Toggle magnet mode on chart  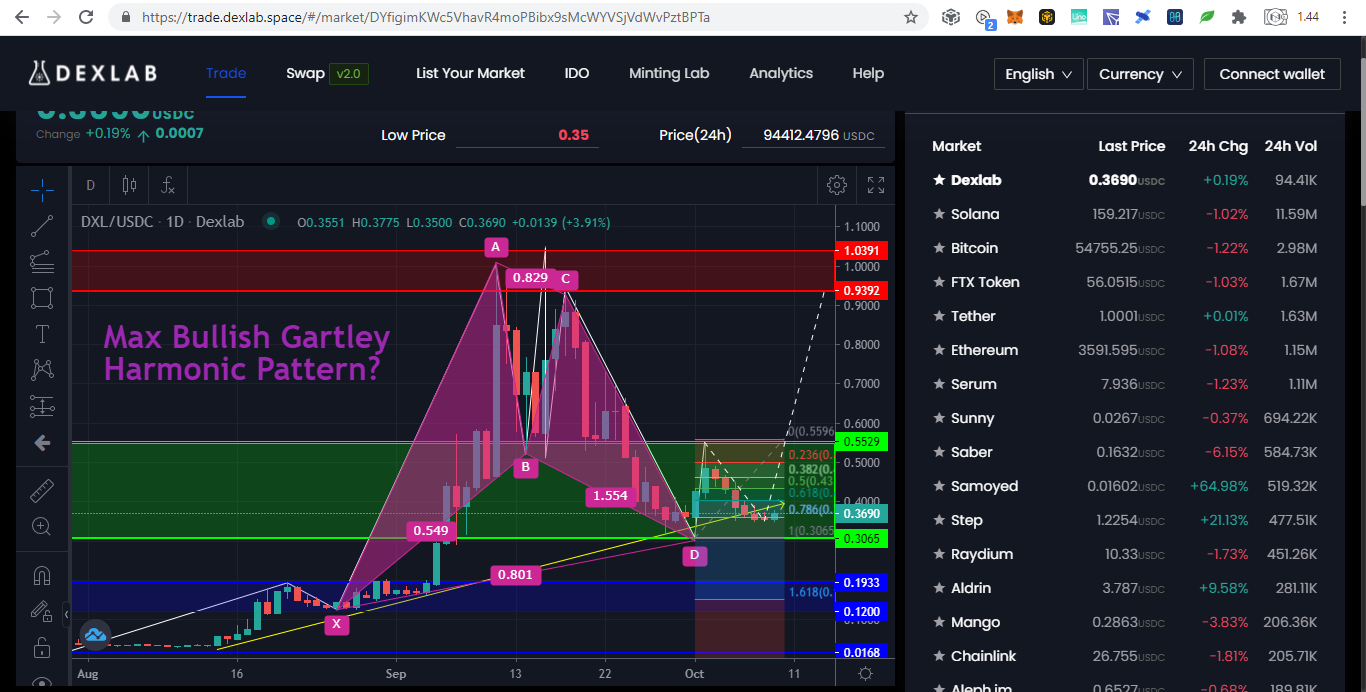click(42, 576)
